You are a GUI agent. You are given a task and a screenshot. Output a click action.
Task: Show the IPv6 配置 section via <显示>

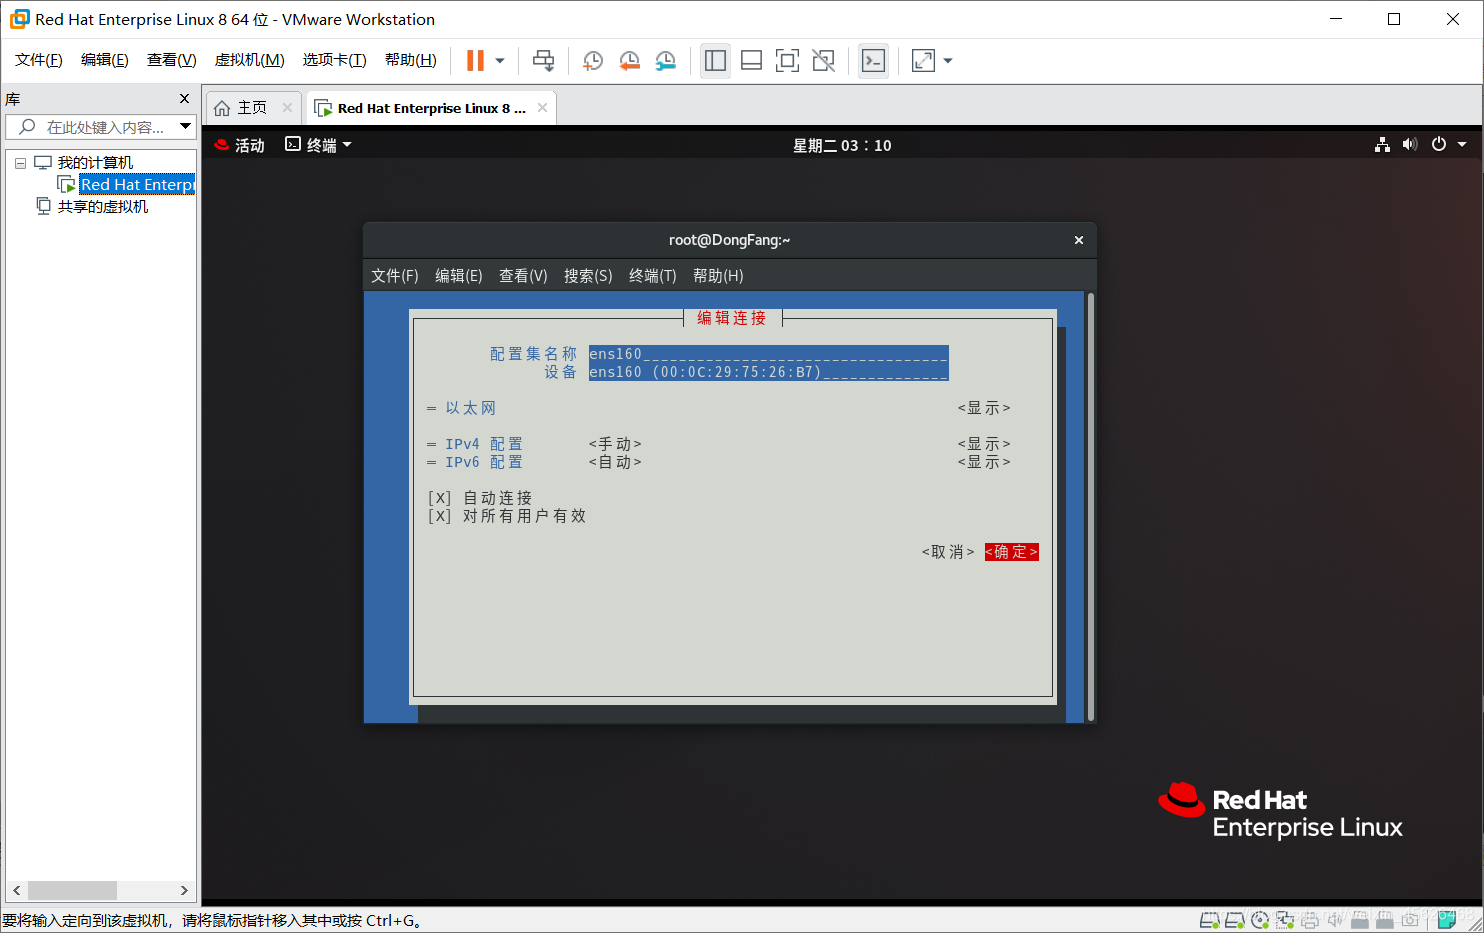(x=984, y=462)
